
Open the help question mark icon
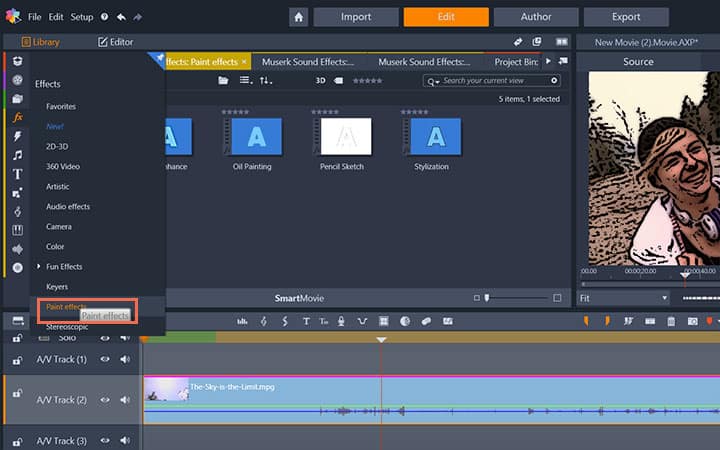point(105,17)
